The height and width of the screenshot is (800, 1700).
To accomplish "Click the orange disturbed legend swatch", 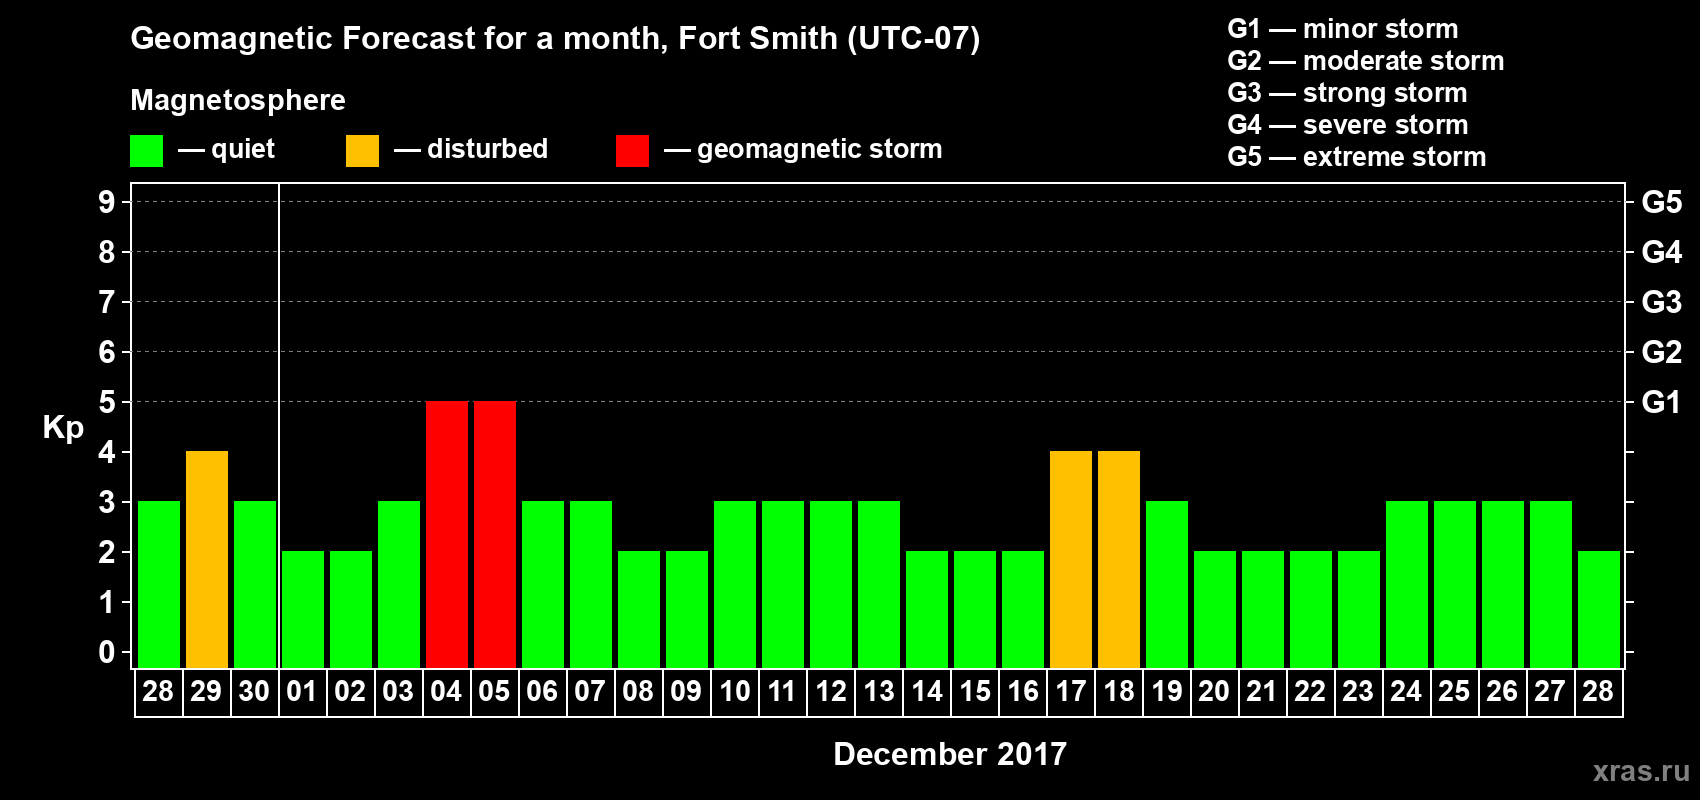I will pos(363,151).
